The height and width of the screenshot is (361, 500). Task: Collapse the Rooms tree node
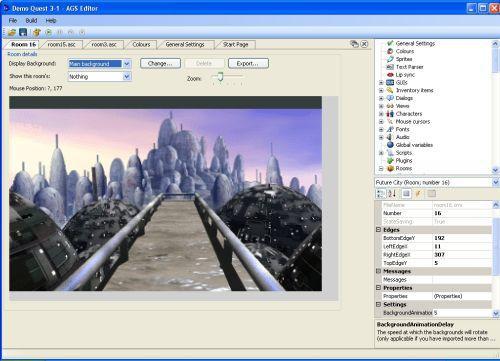[381, 168]
